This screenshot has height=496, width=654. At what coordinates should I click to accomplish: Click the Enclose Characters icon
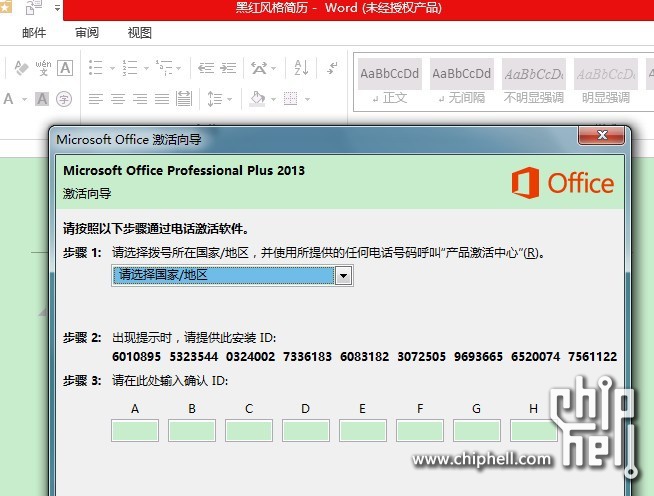[64, 99]
